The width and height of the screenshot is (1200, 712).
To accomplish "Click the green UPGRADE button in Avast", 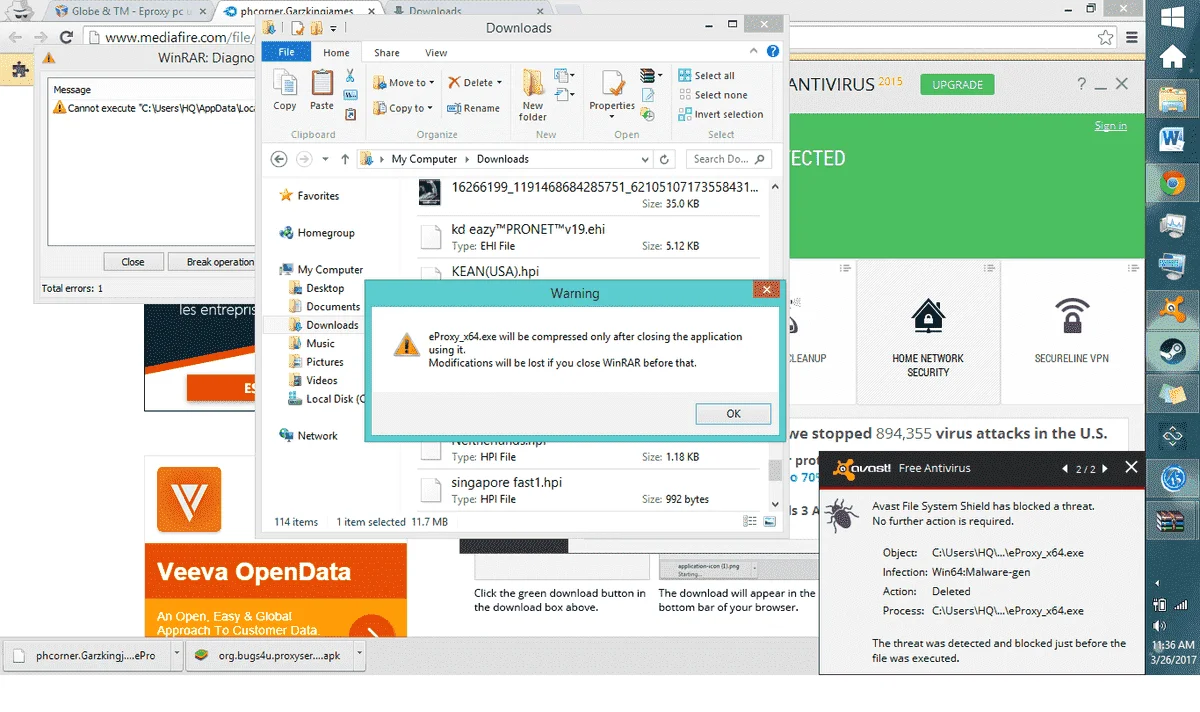I will [x=957, y=85].
